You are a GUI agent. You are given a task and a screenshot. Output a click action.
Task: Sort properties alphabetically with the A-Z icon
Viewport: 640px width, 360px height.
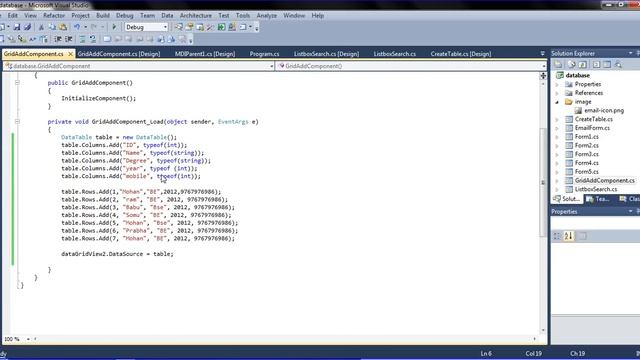point(569,236)
